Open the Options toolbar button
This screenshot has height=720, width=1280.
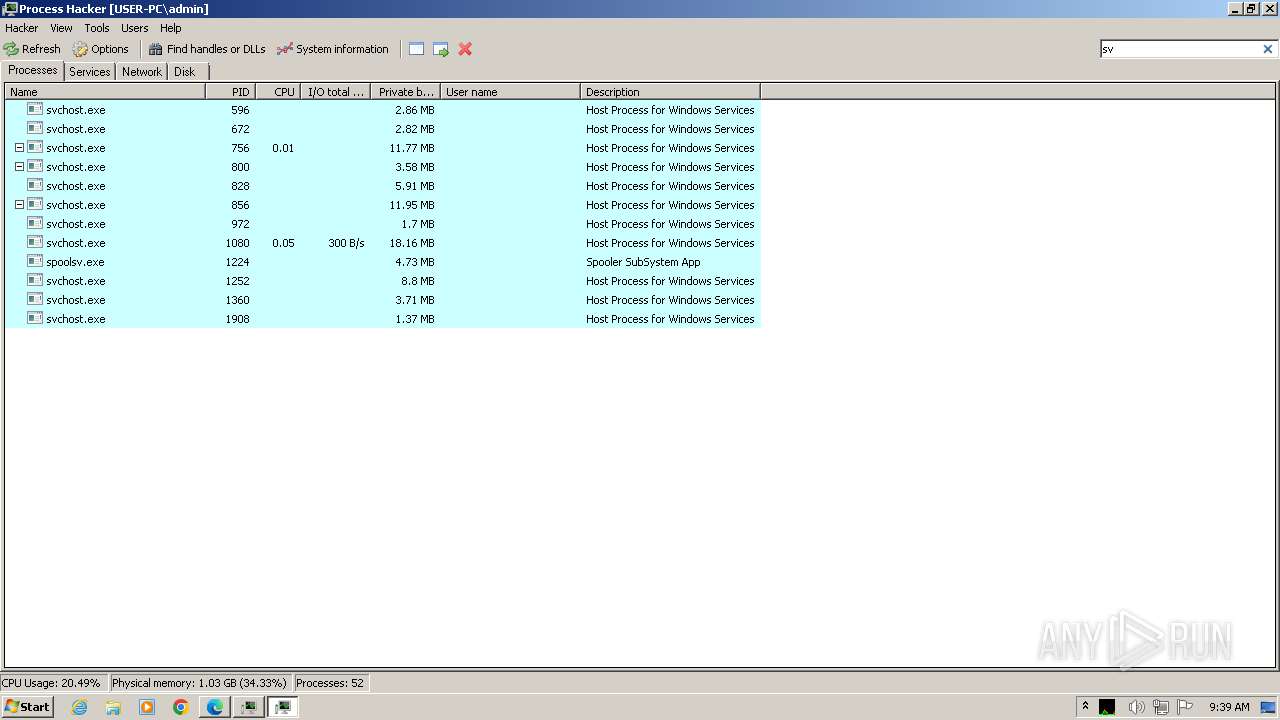(x=101, y=49)
